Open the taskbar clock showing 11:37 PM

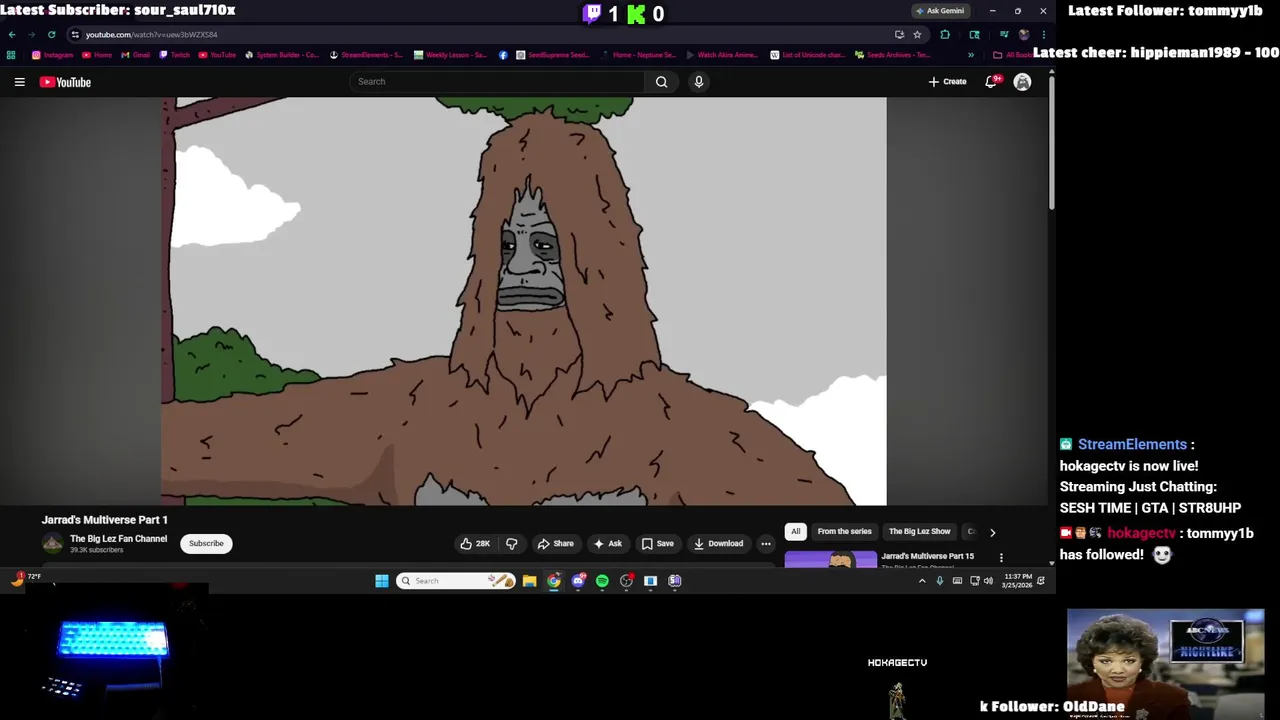(1017, 581)
